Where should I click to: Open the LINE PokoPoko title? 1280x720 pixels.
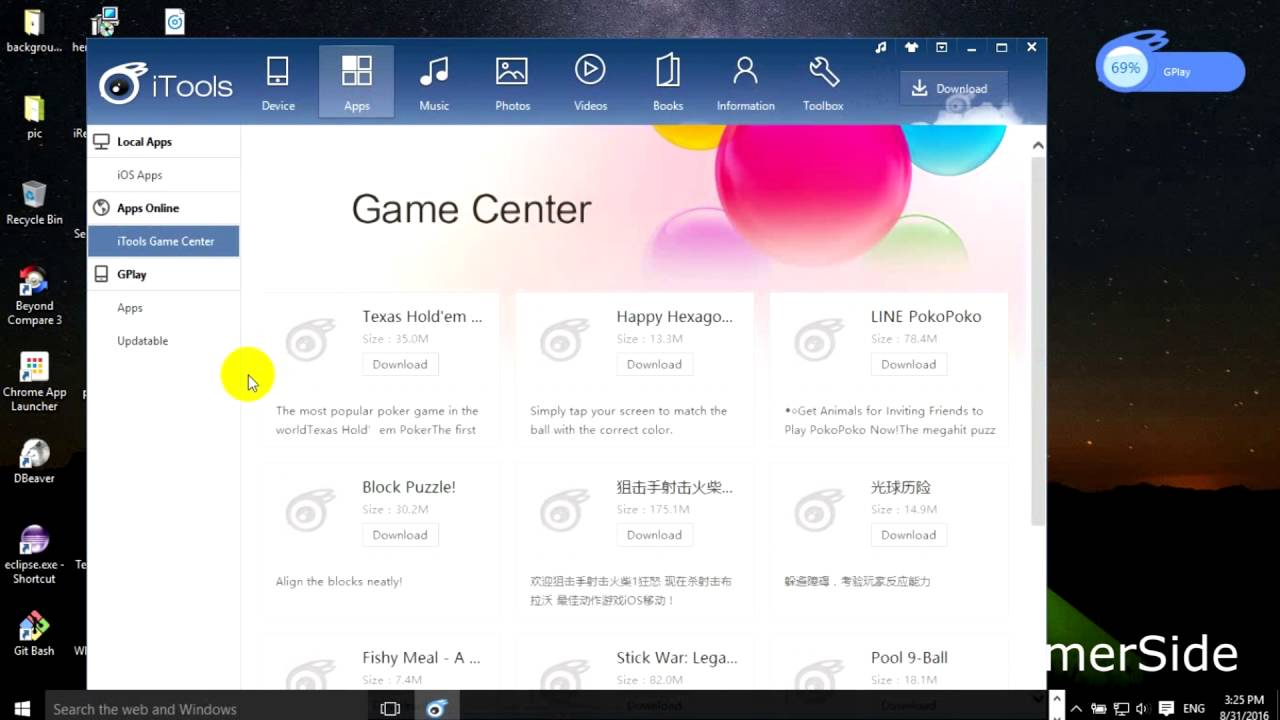(x=926, y=316)
